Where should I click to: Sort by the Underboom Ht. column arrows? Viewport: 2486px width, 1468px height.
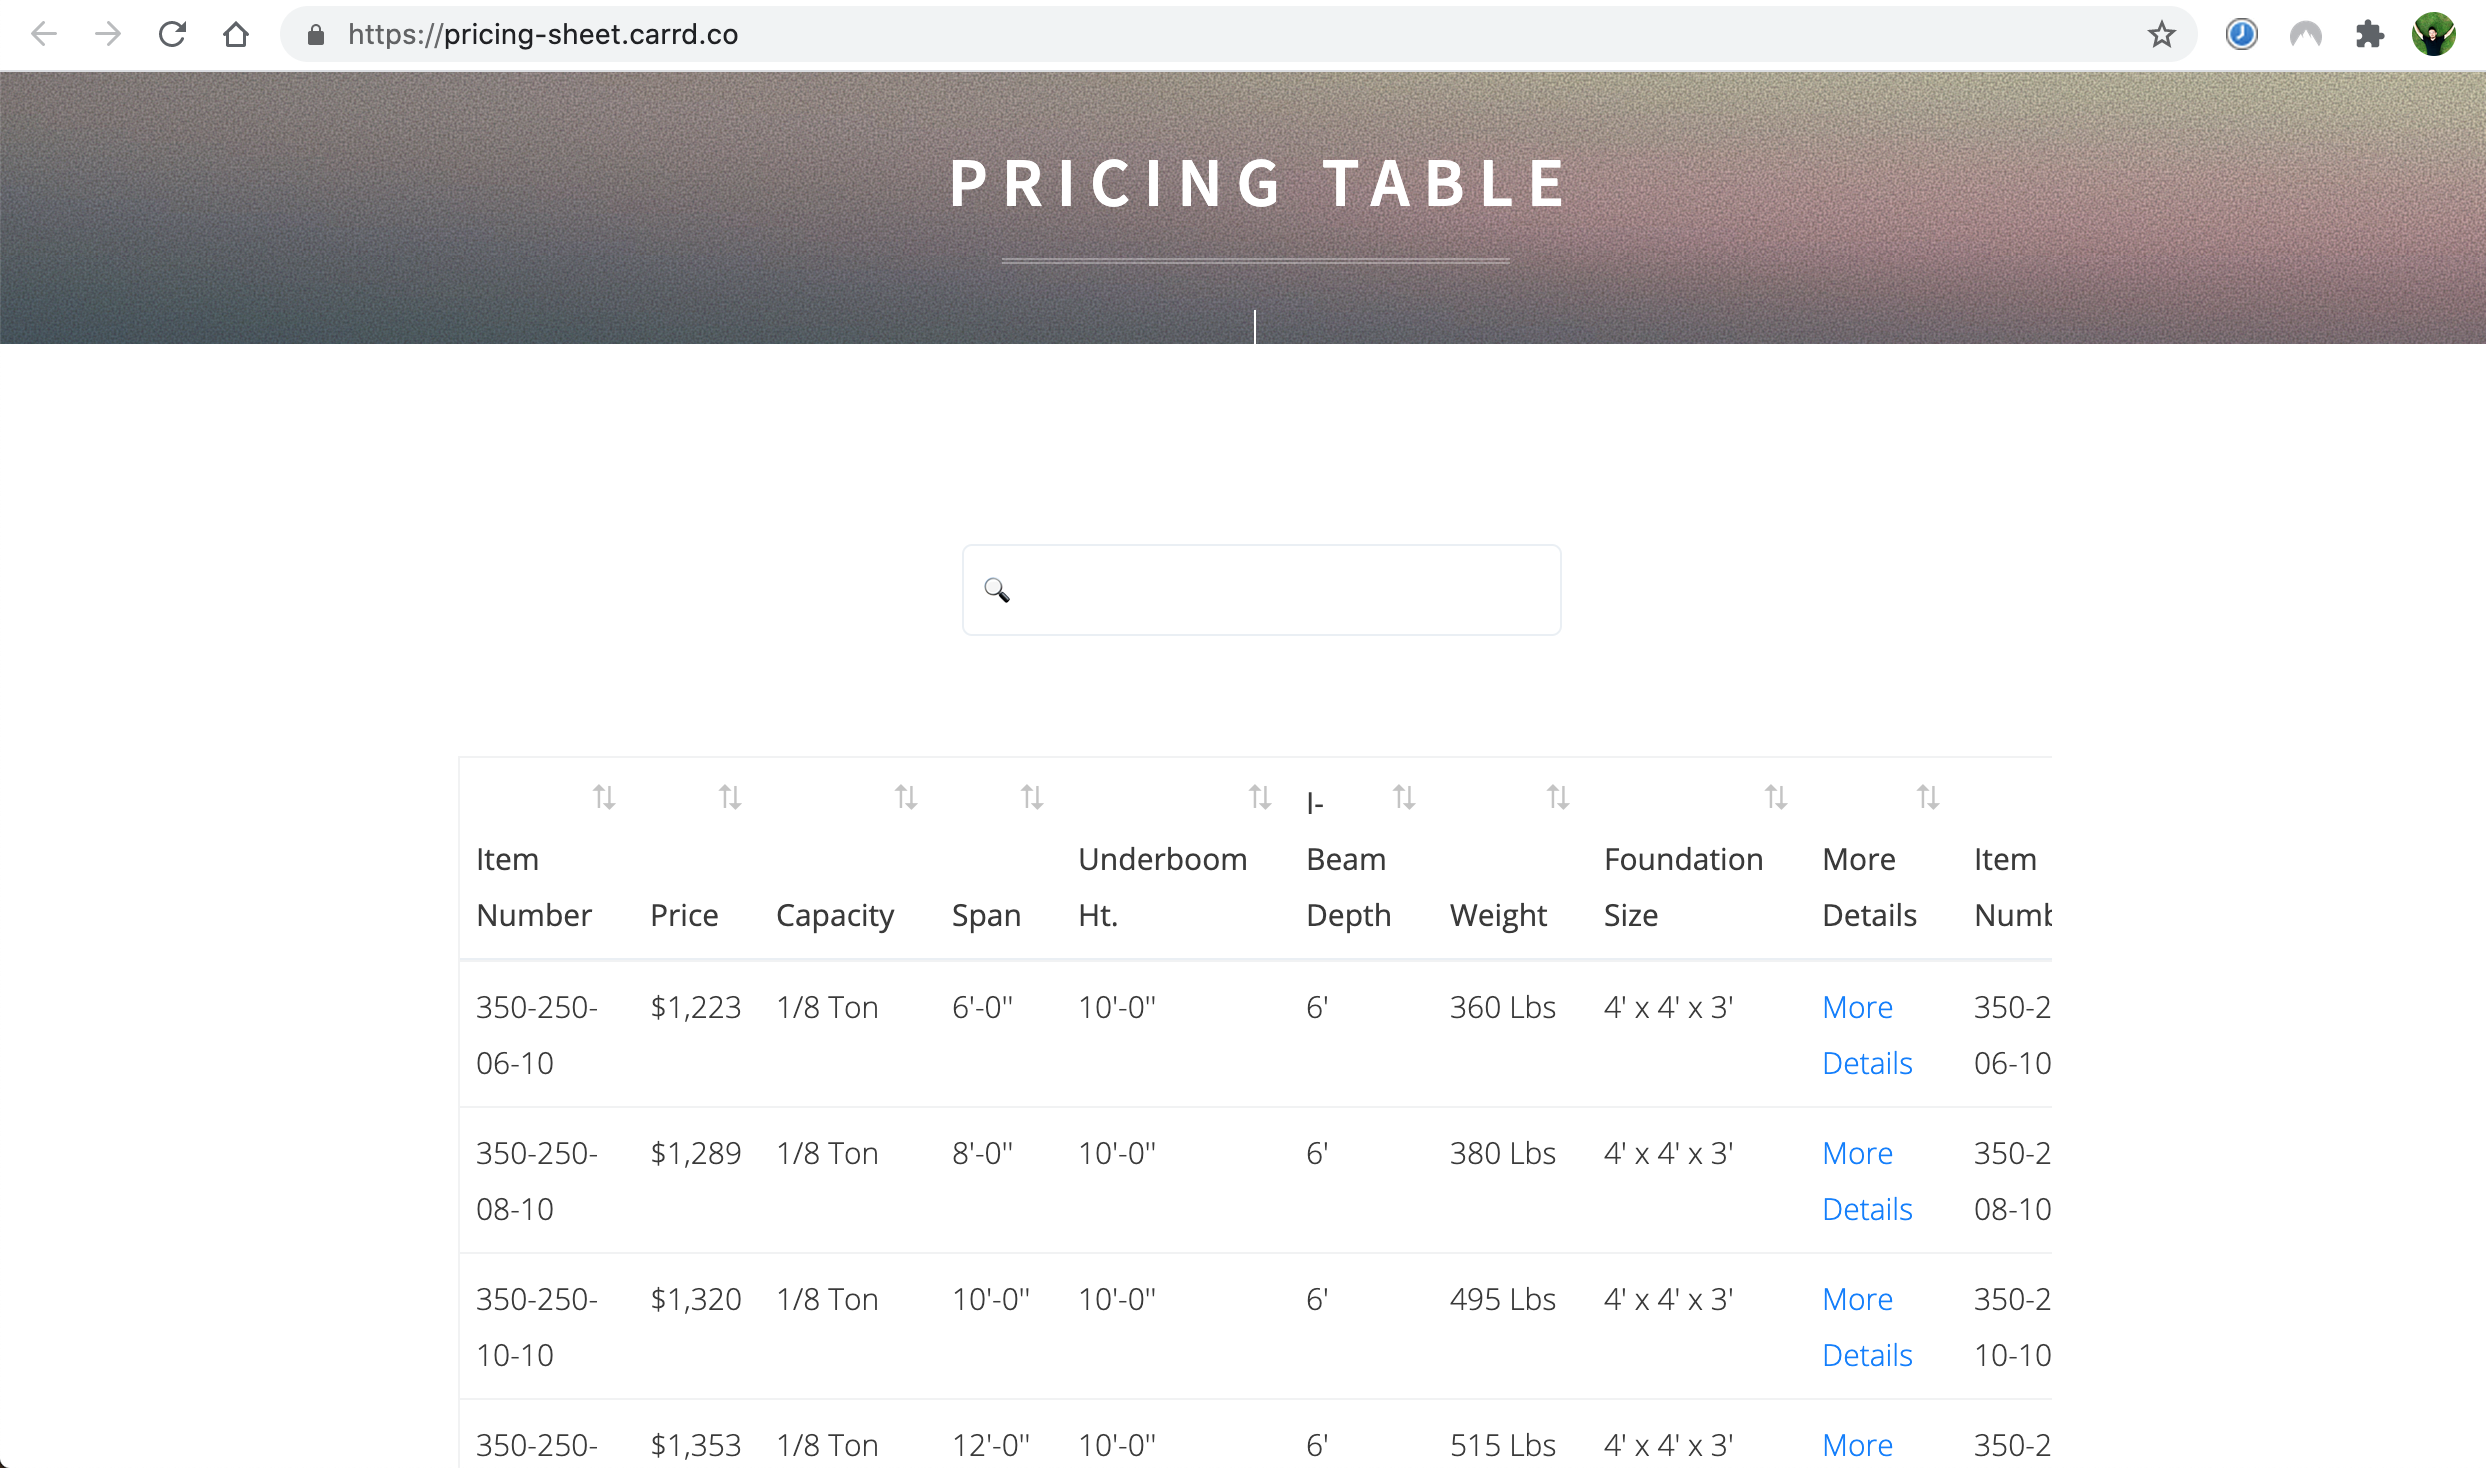(1260, 797)
